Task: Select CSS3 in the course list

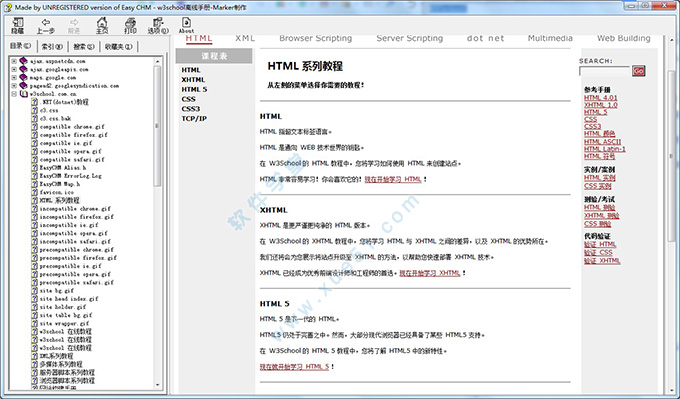Action: click(191, 109)
